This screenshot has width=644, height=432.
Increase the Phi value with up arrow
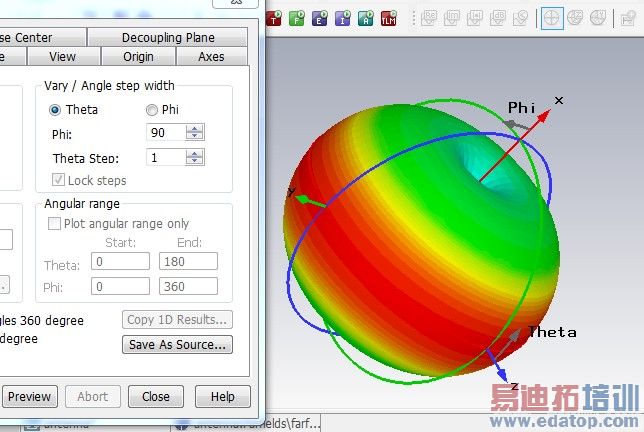coord(195,129)
